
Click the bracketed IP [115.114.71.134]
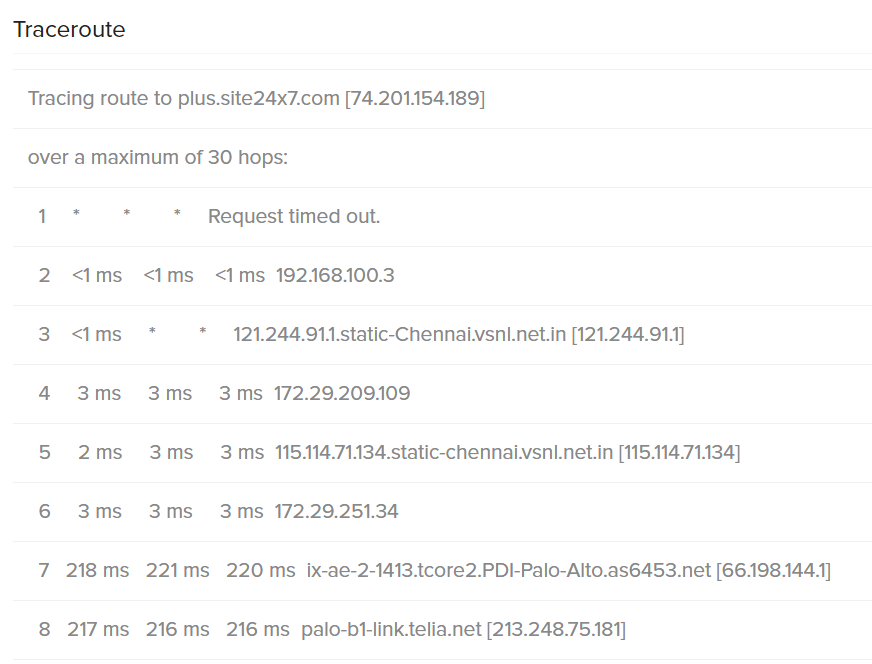pyautogui.click(x=679, y=452)
